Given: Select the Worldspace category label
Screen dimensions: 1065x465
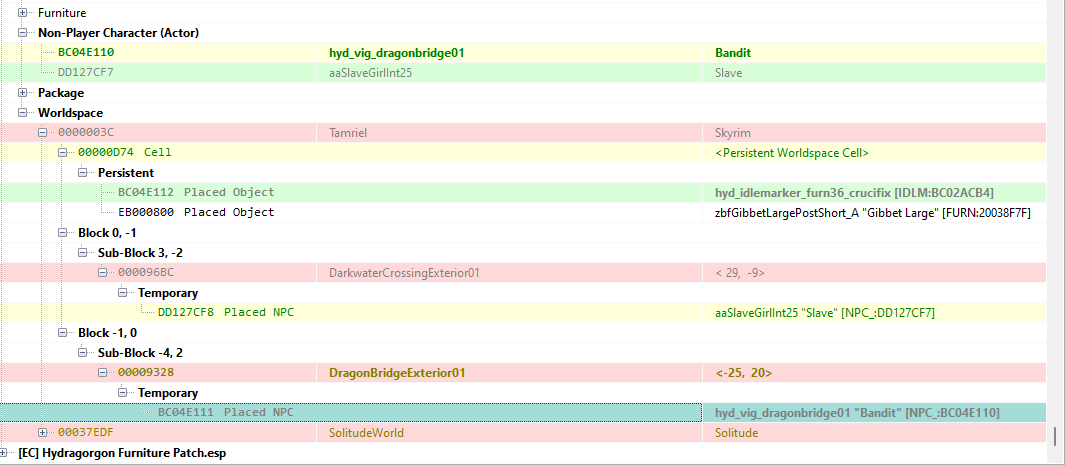Looking at the screenshot, I should [x=71, y=113].
